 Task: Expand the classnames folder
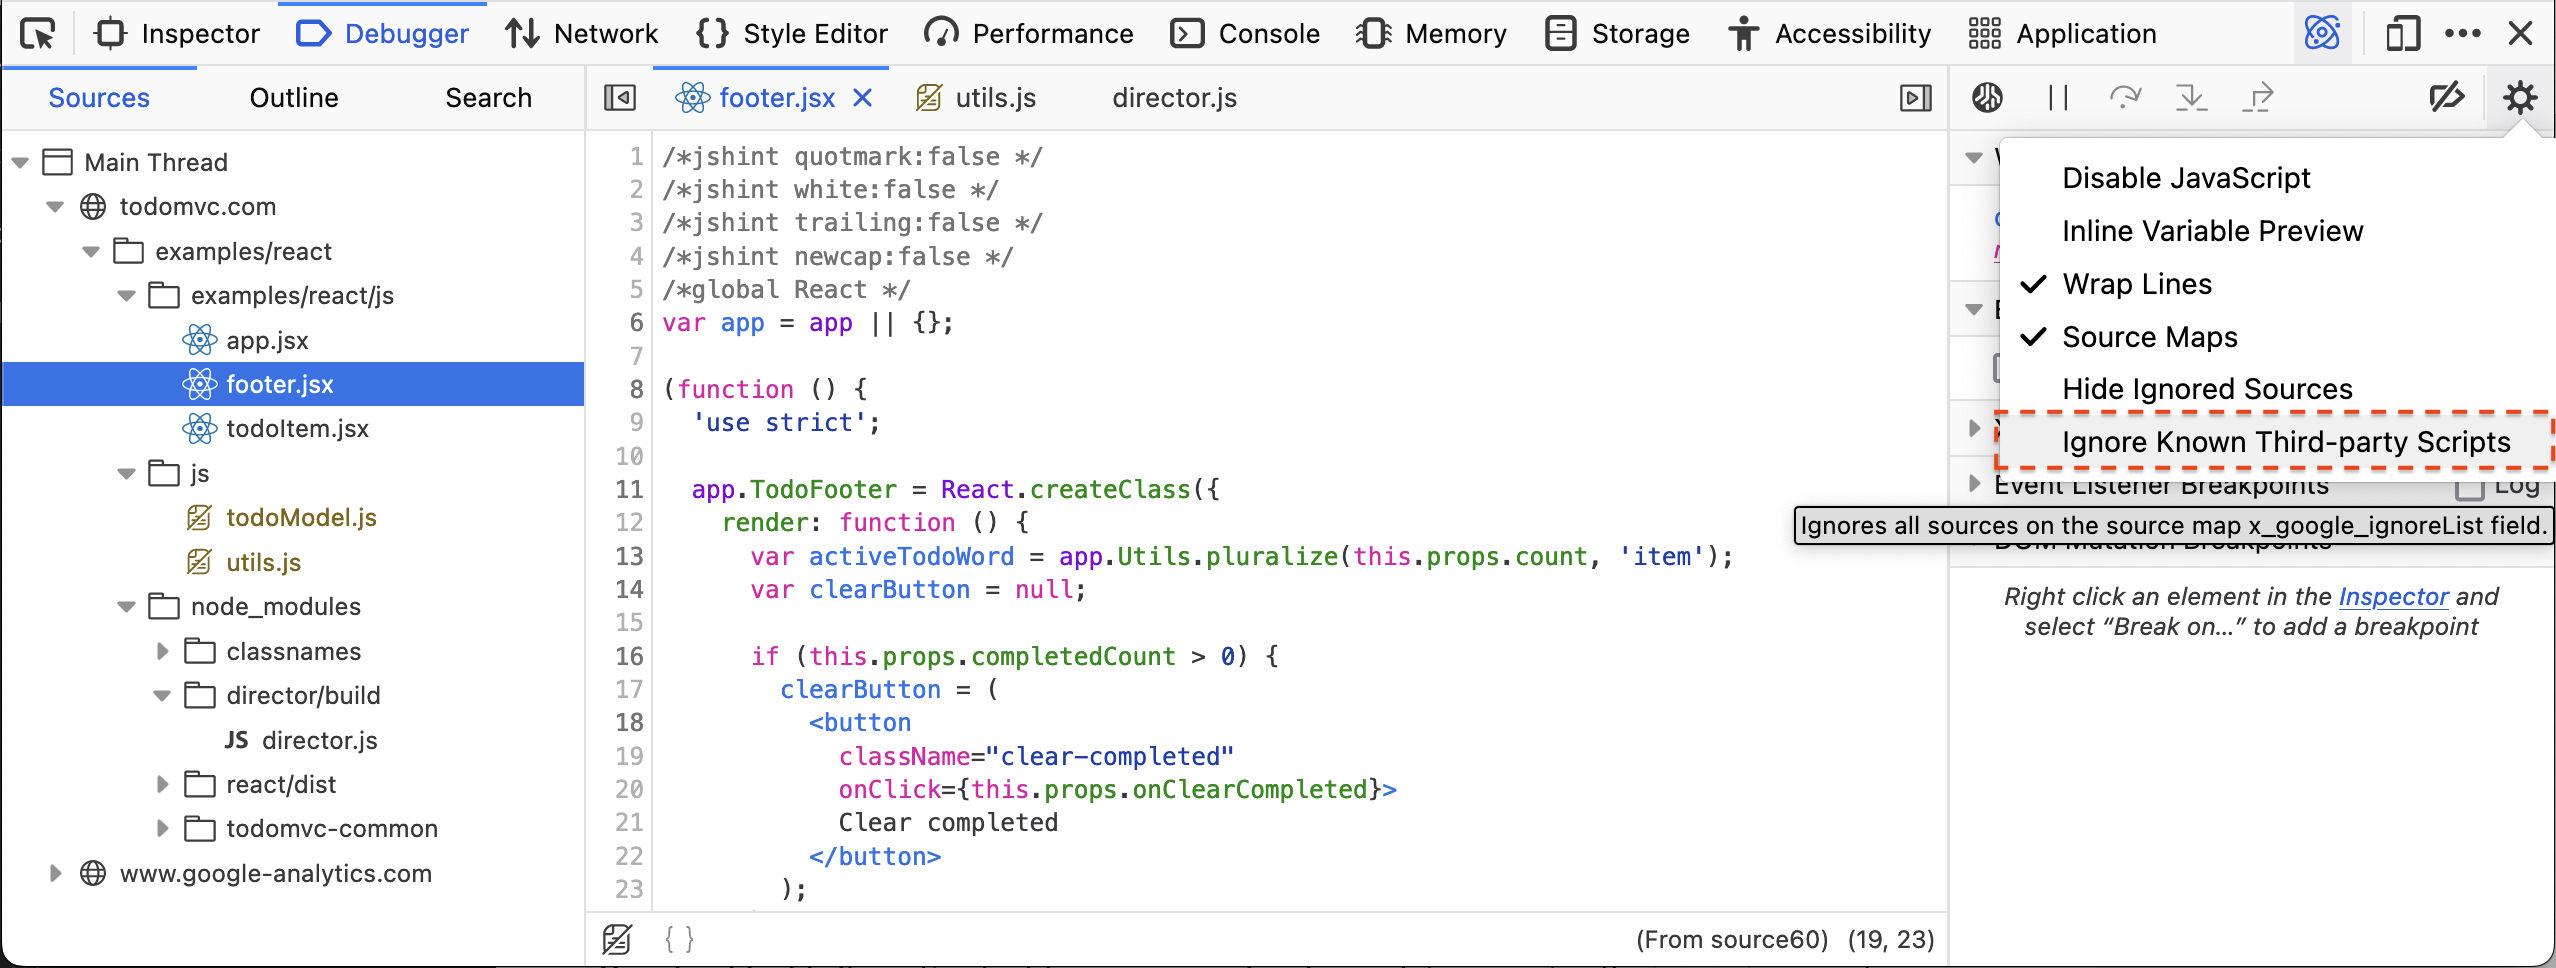click(163, 651)
